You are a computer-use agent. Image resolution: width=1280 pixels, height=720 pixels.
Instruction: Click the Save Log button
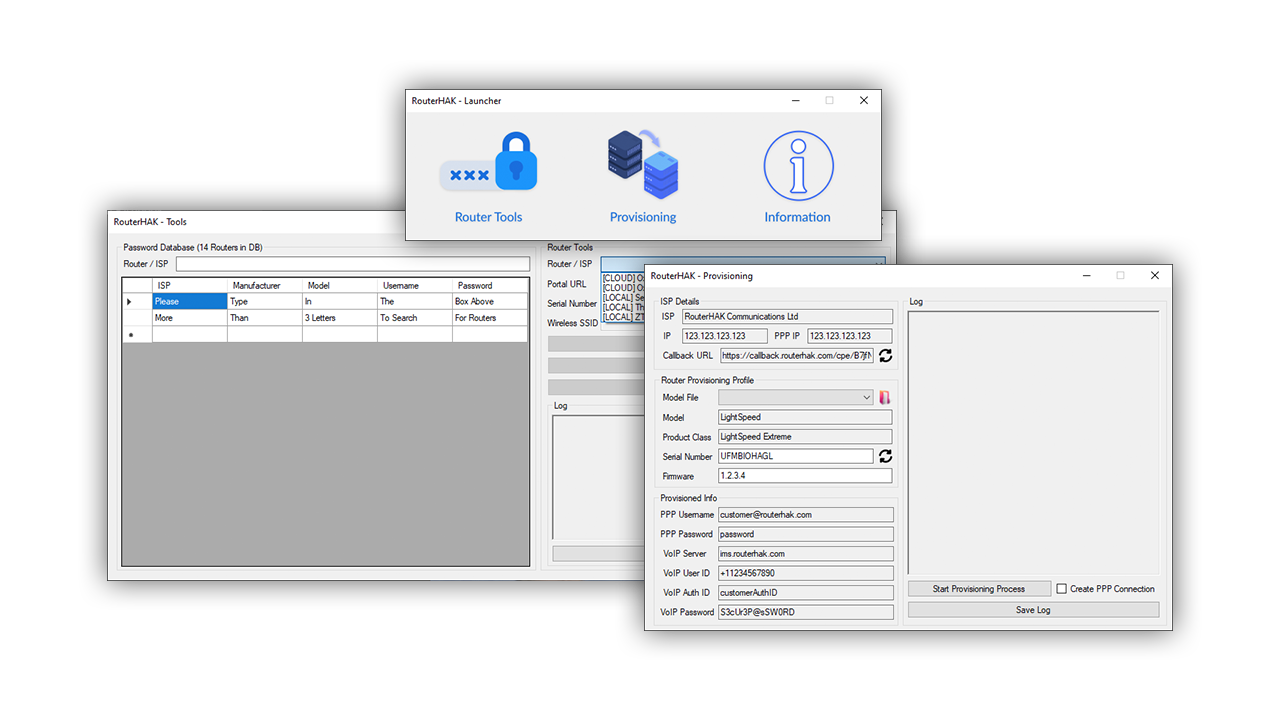pos(1033,610)
